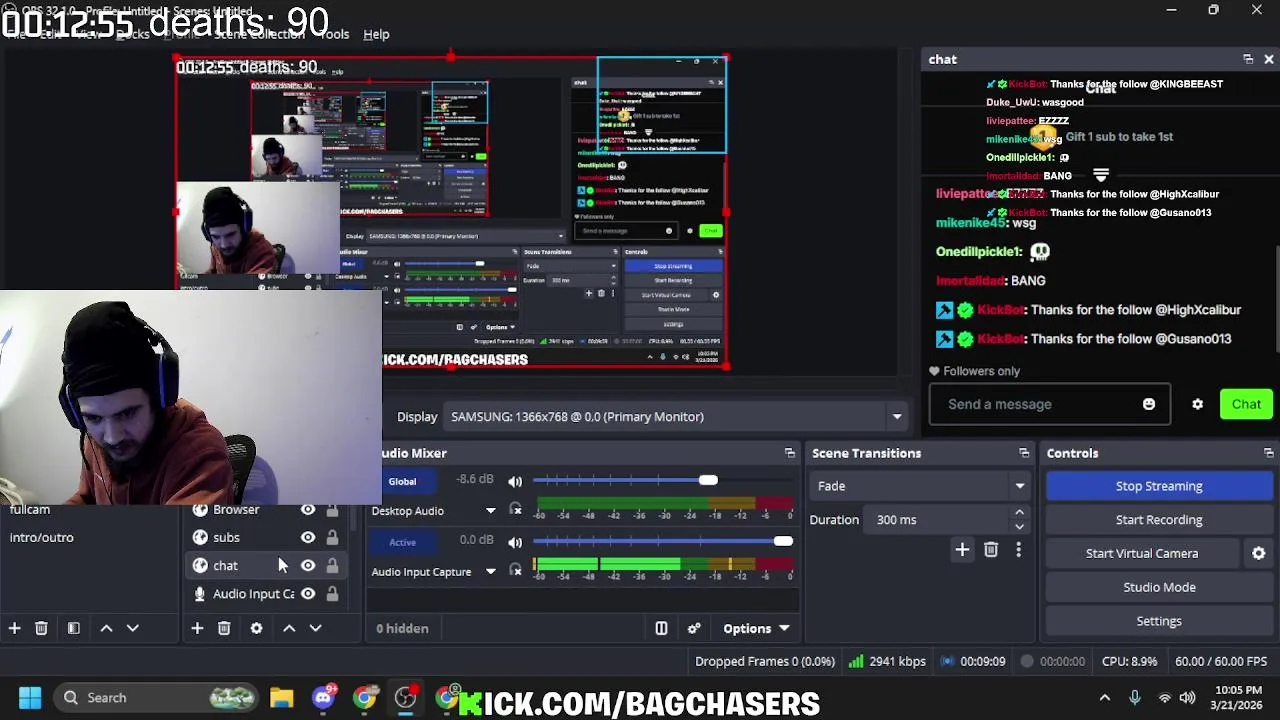The image size is (1280, 720).
Task: Toggle the lock on Audio Input Capture source
Action: pyautogui.click(x=332, y=594)
